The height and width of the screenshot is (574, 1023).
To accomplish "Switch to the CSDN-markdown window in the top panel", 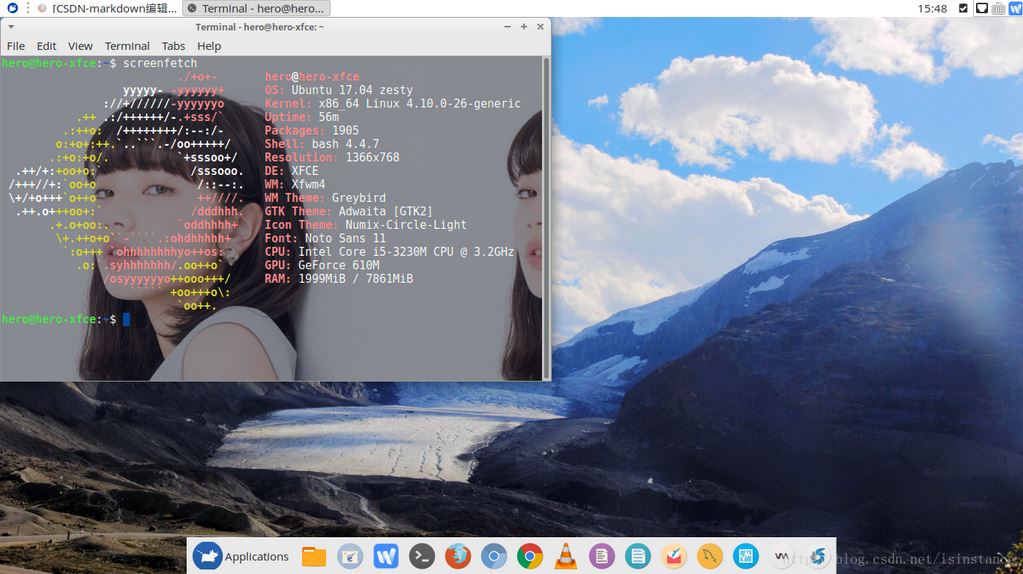I will (107, 8).
